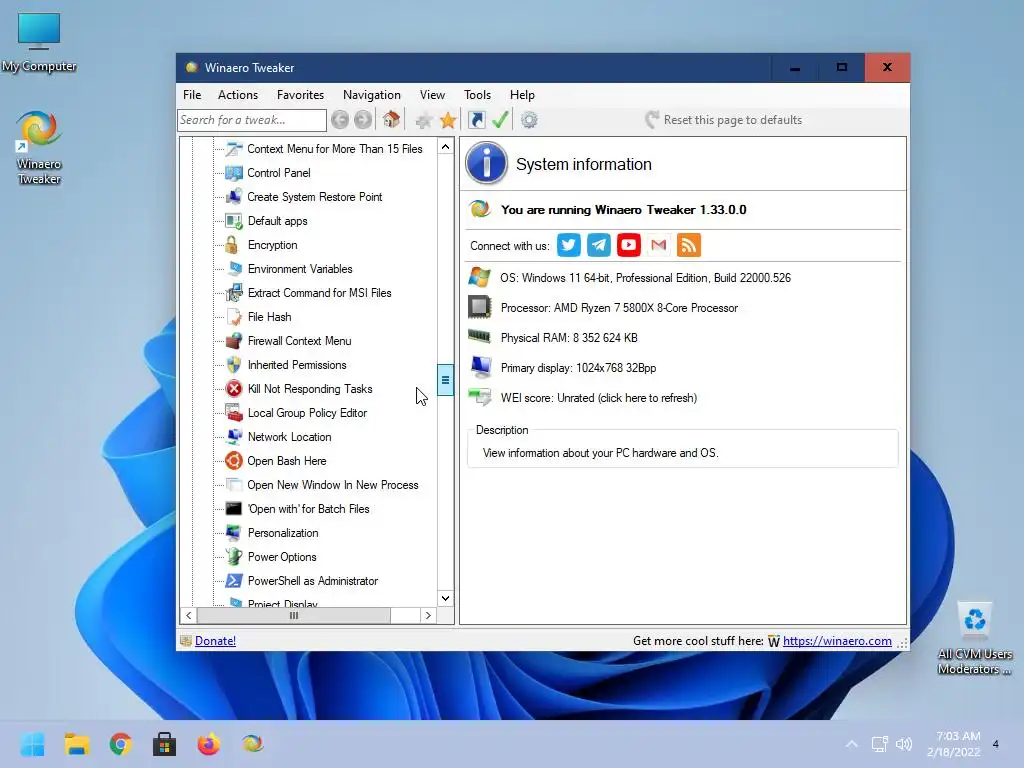Click the Kill Not Responding Tasks red X icon
This screenshot has width=1024, height=768.
(x=234, y=389)
